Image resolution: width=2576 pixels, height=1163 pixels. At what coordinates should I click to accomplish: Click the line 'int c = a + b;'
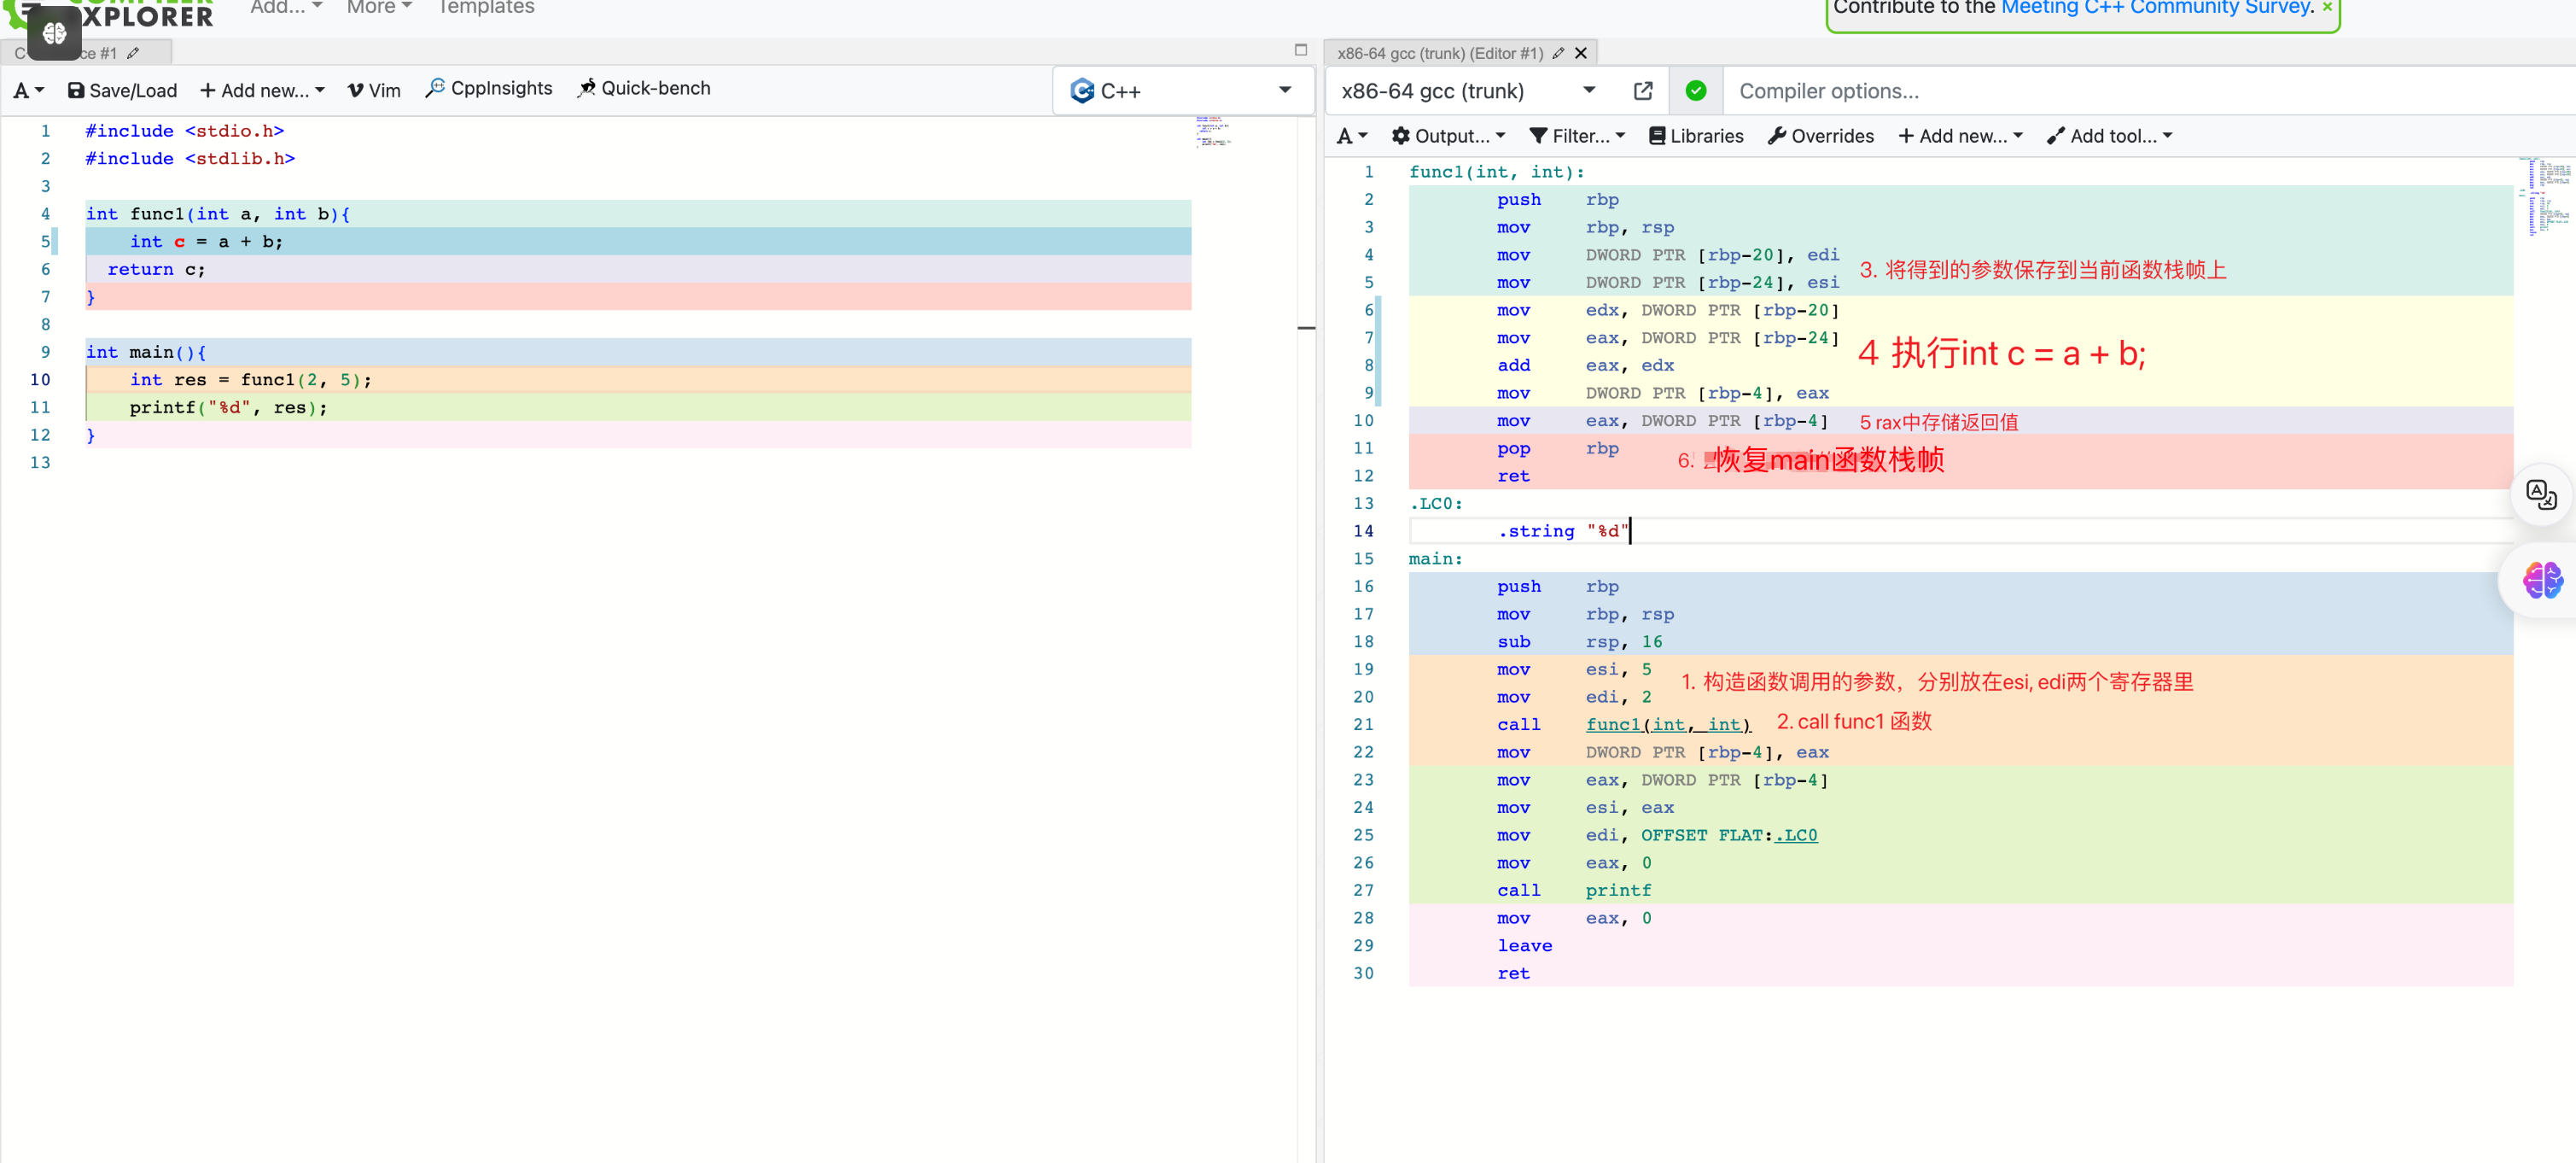(x=206, y=242)
